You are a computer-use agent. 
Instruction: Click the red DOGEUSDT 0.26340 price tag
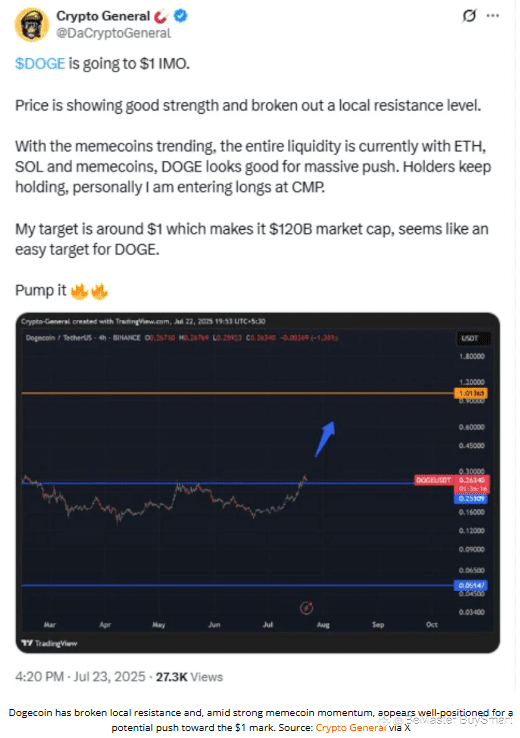pos(452,481)
